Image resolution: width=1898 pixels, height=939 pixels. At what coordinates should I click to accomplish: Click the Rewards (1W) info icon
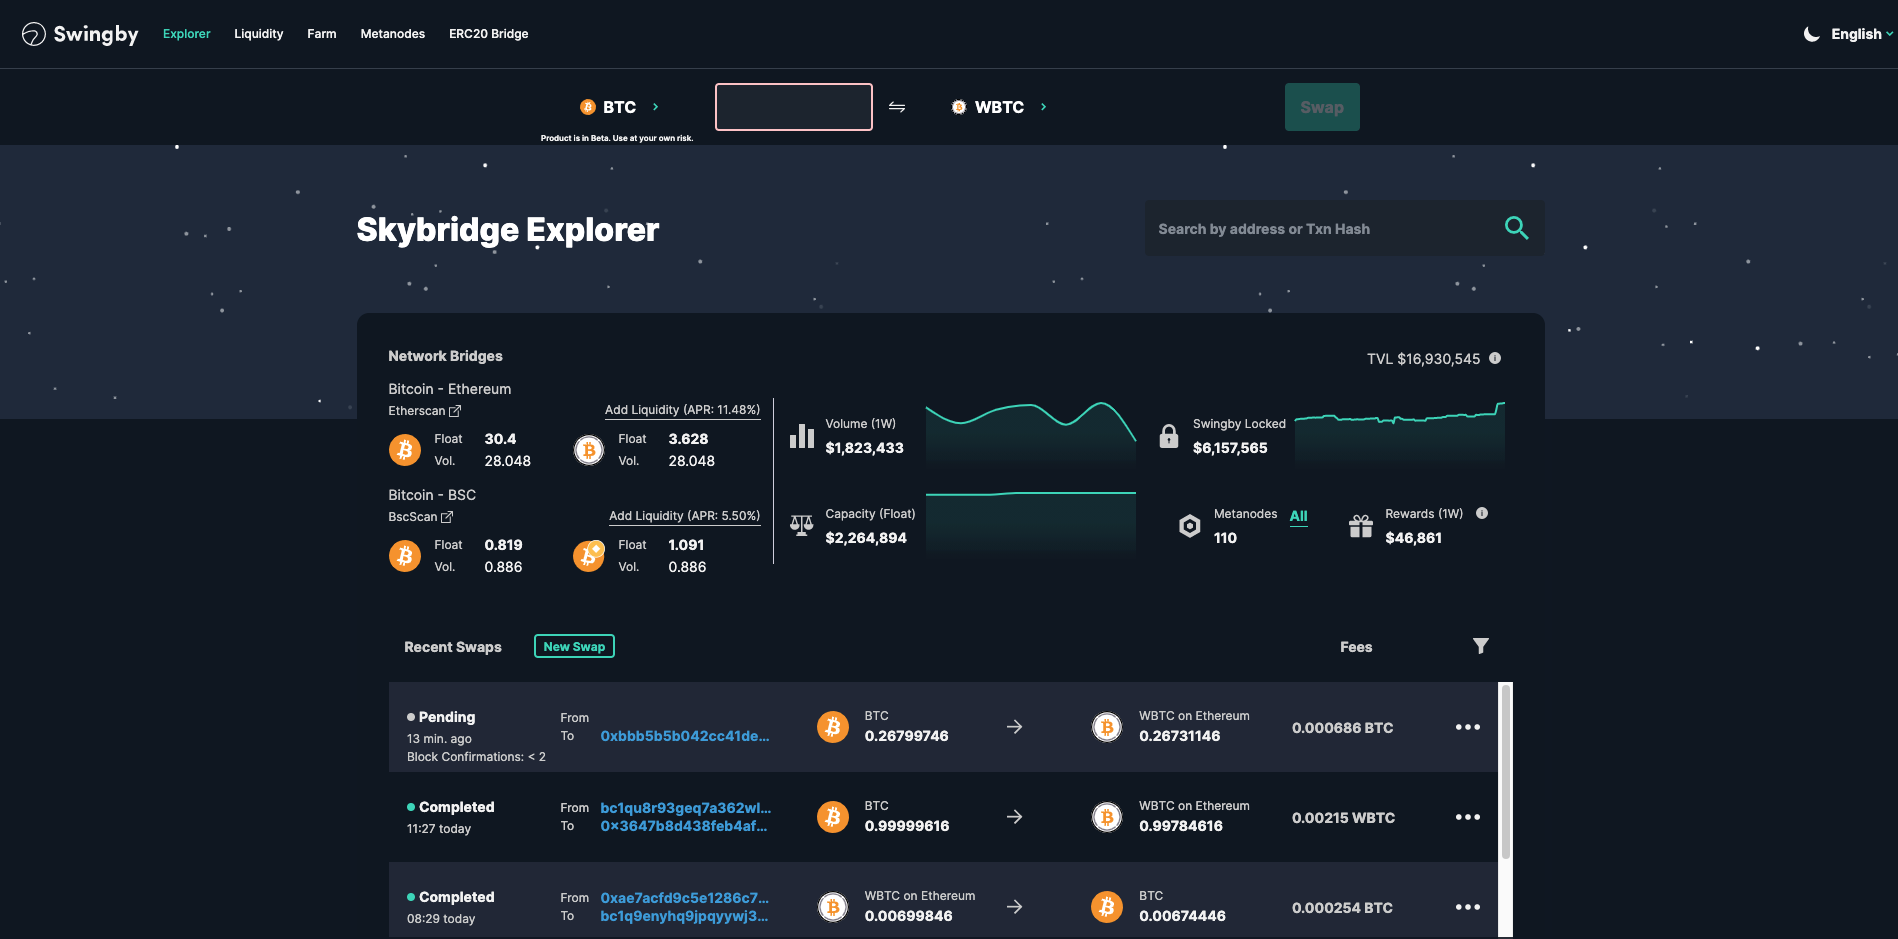tap(1482, 513)
